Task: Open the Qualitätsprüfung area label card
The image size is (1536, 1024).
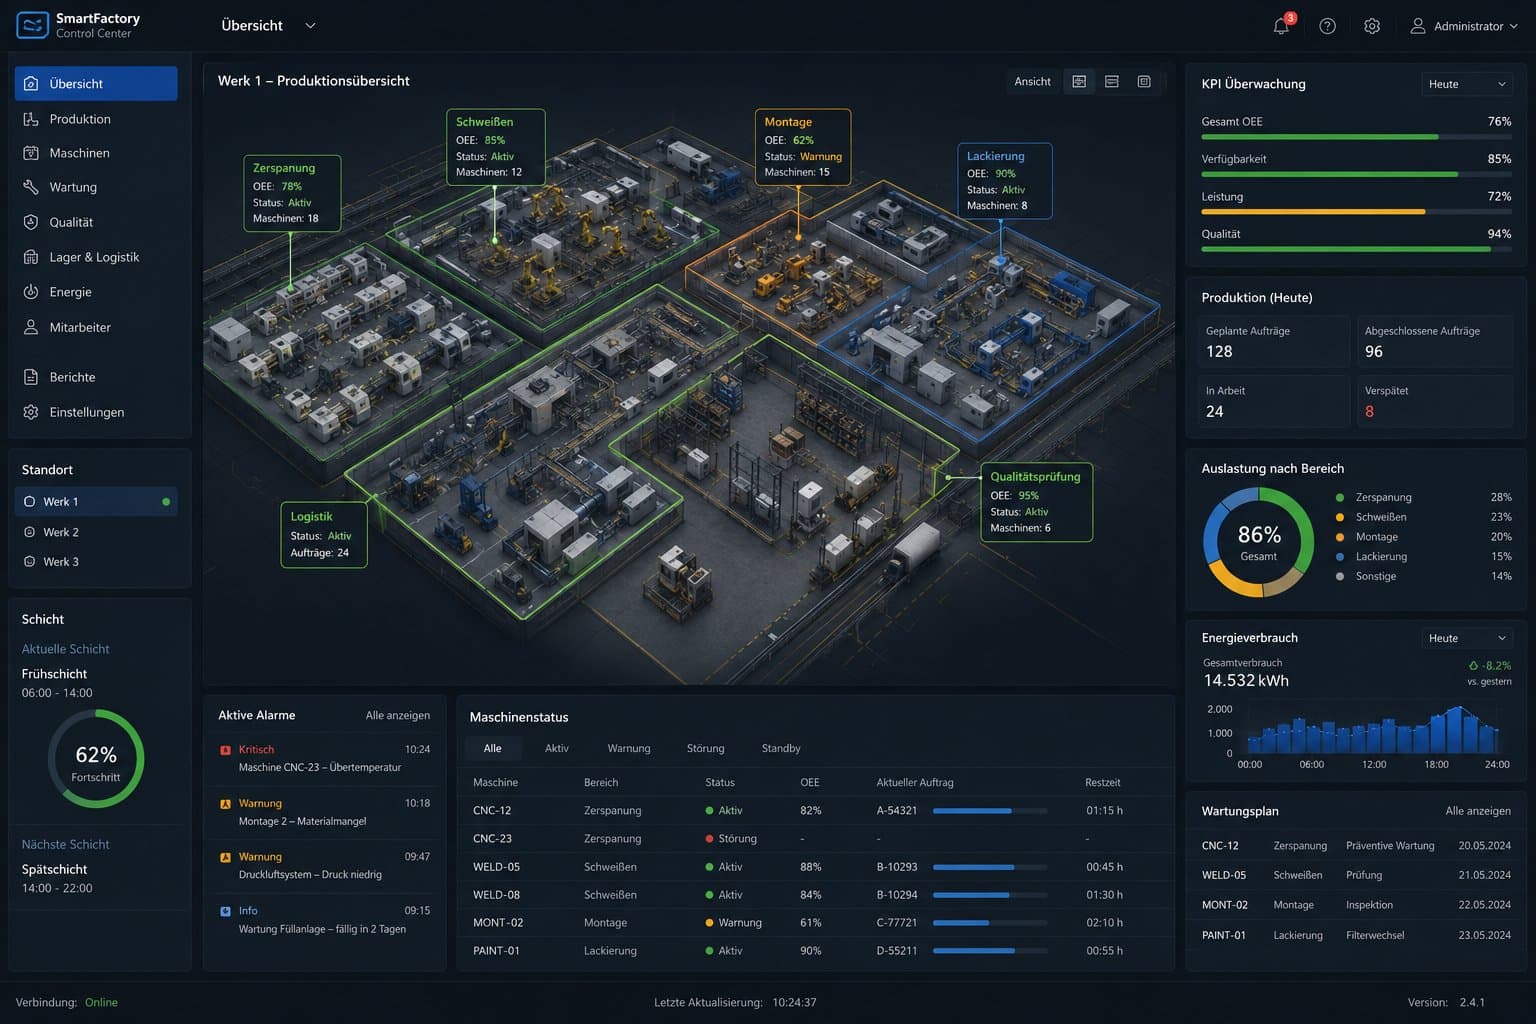Action: tap(1036, 502)
